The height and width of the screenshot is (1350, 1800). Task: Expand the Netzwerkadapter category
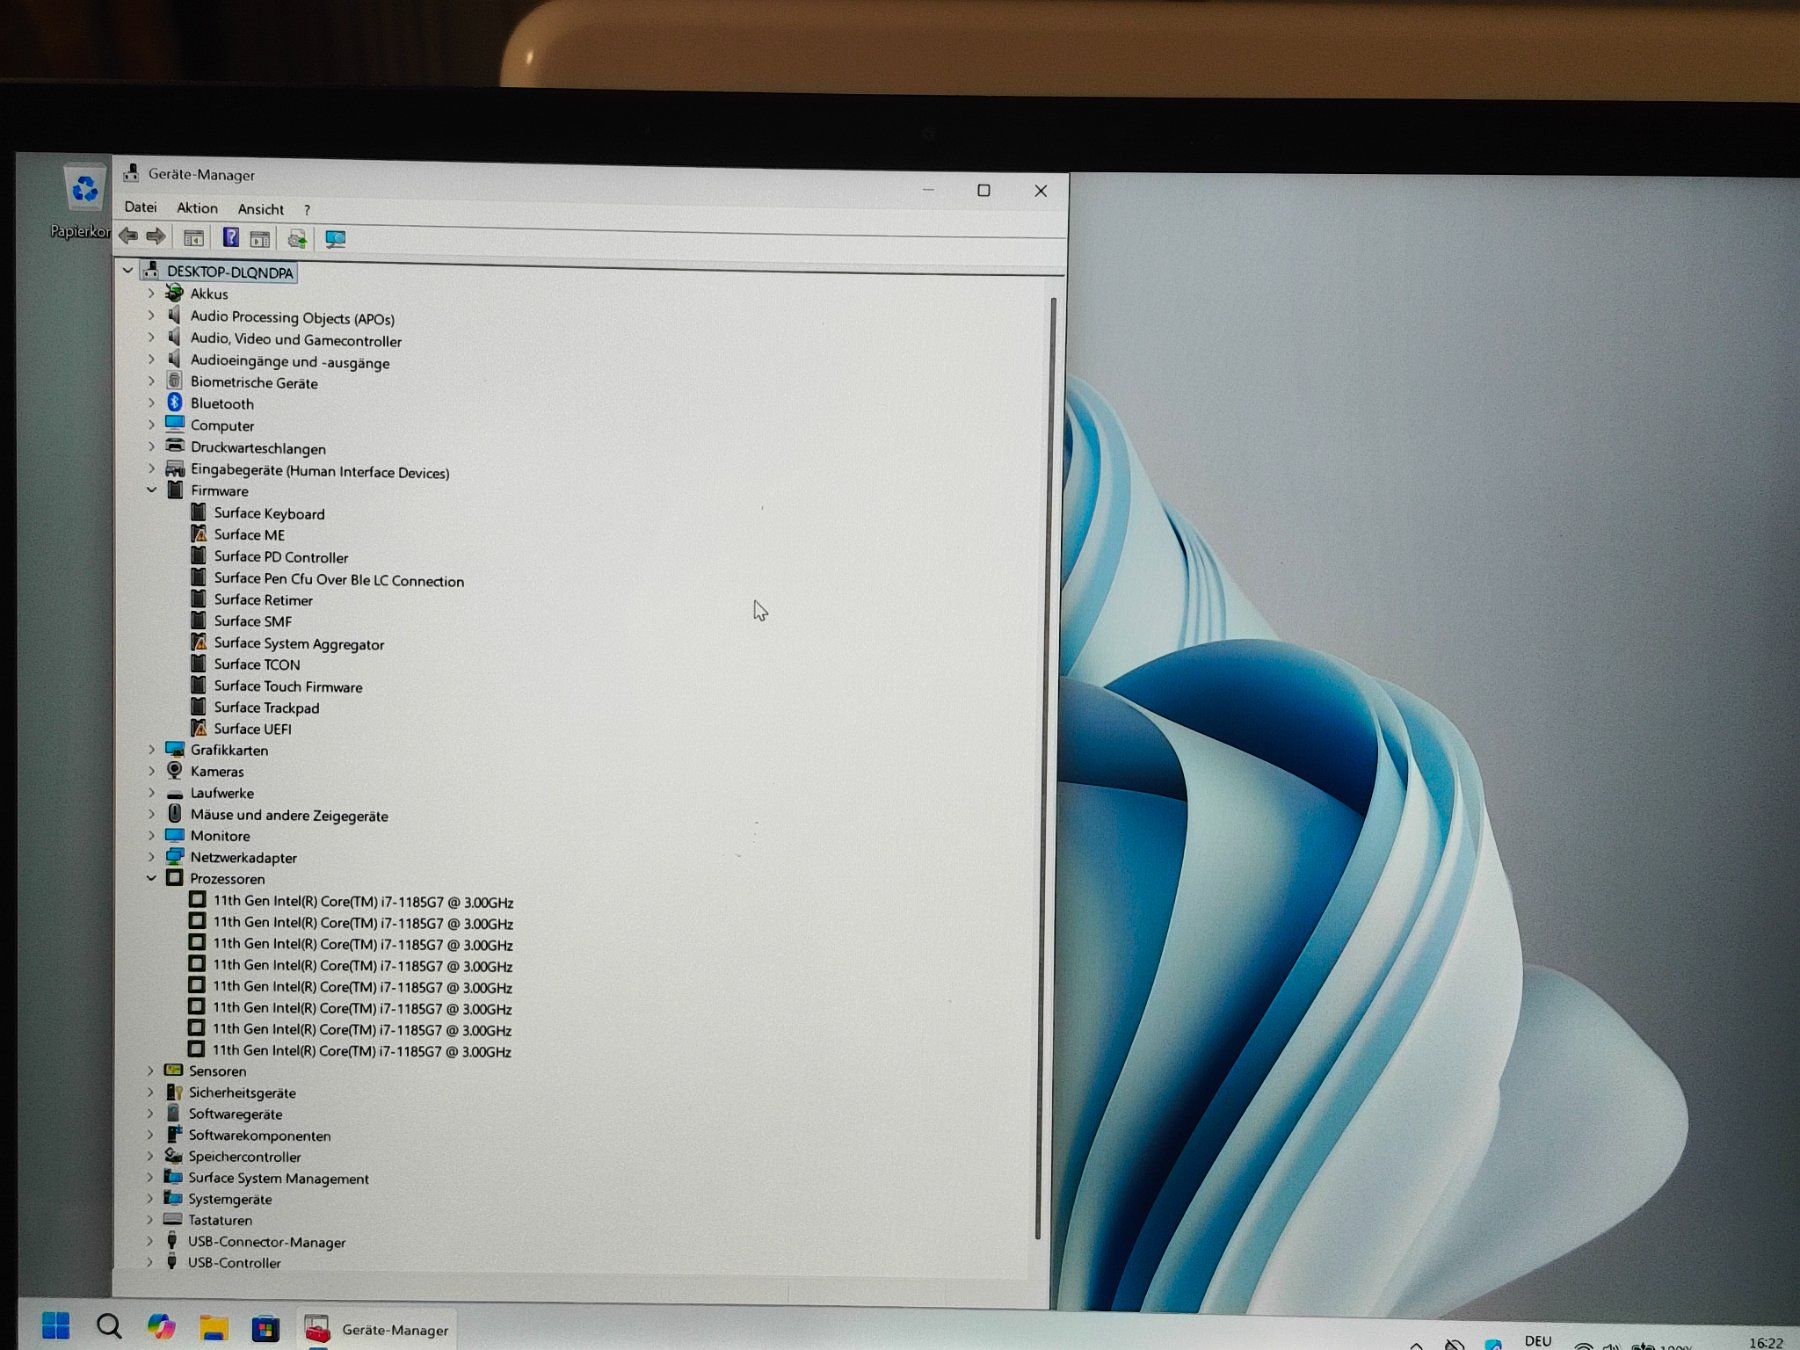point(152,857)
